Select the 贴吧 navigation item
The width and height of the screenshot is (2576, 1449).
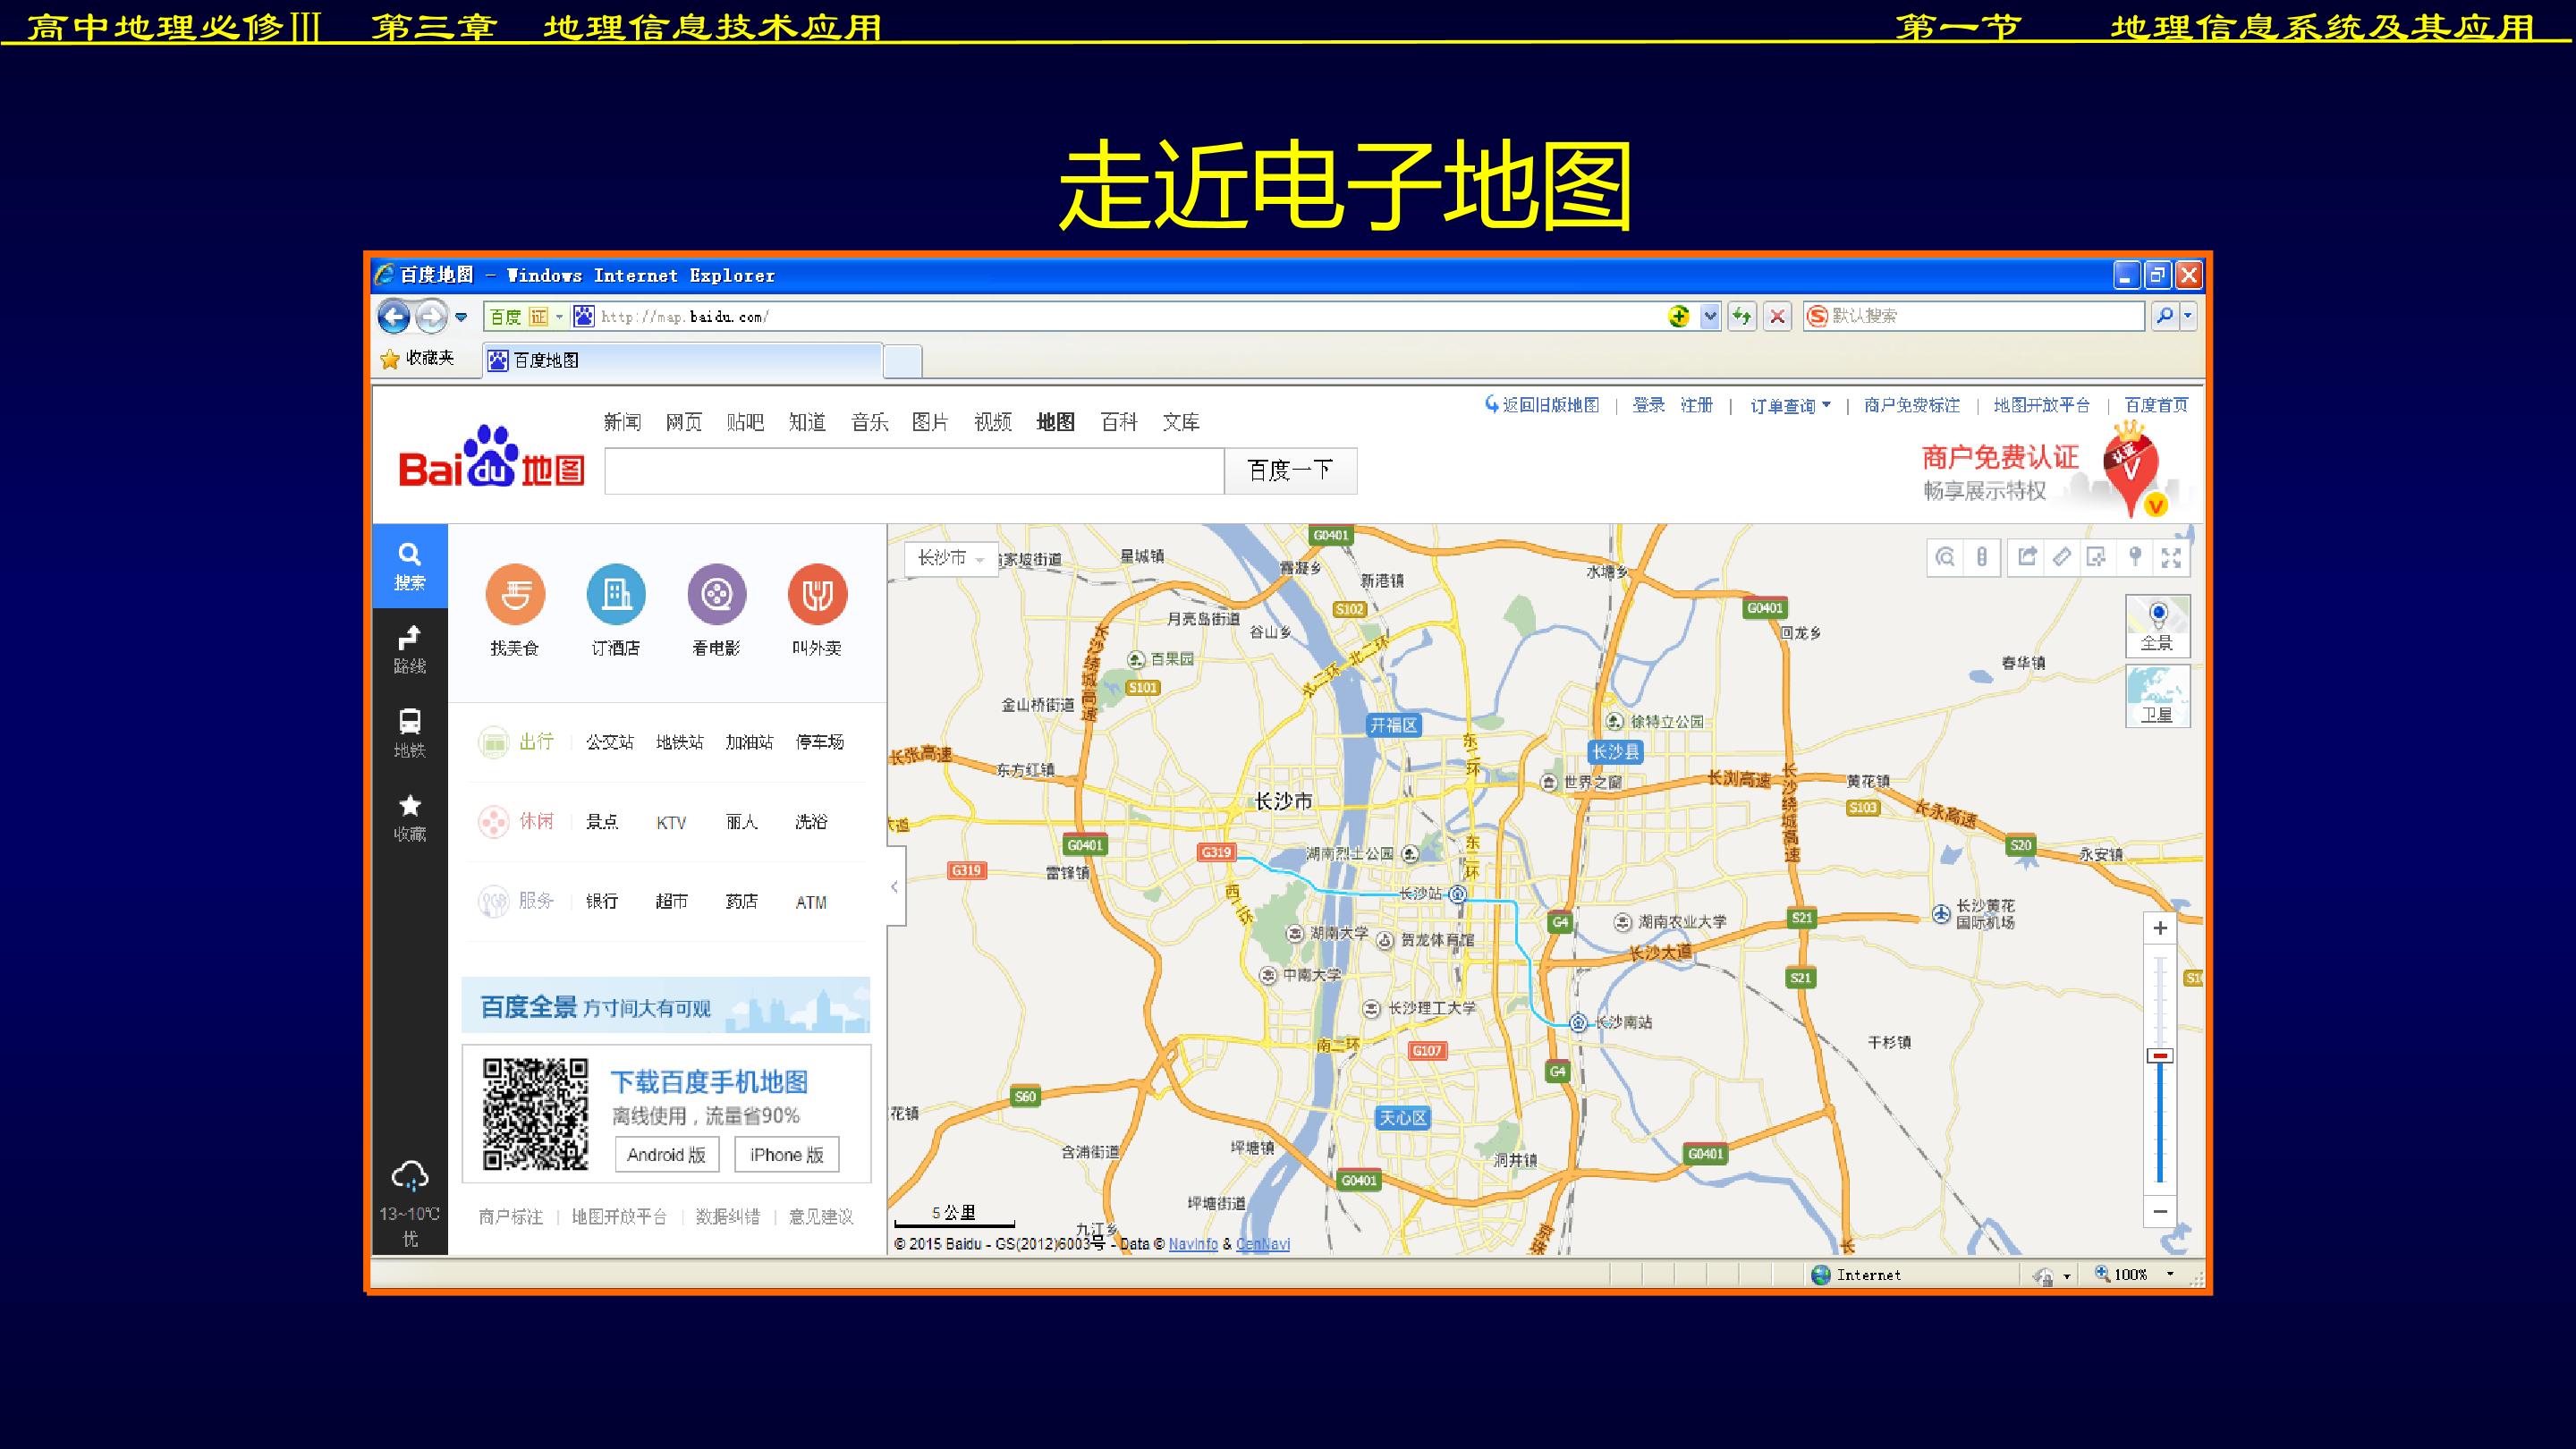(745, 422)
